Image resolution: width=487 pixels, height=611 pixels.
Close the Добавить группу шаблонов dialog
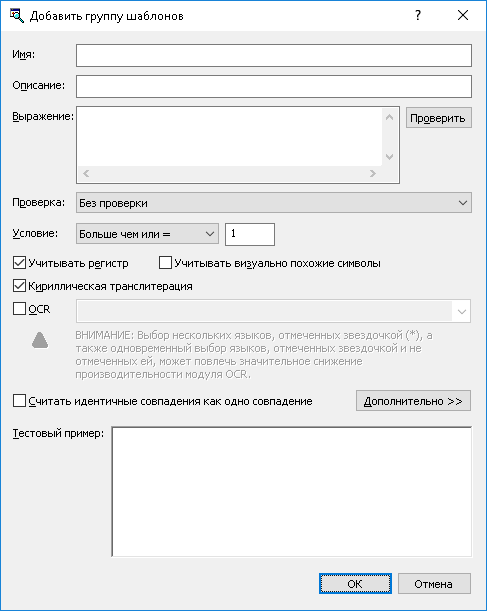click(463, 16)
